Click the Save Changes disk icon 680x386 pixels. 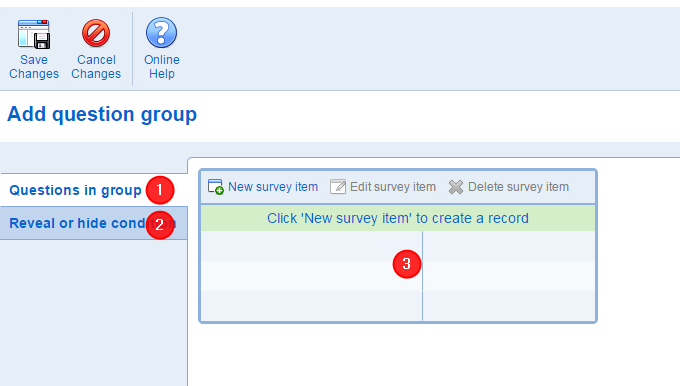[34, 34]
